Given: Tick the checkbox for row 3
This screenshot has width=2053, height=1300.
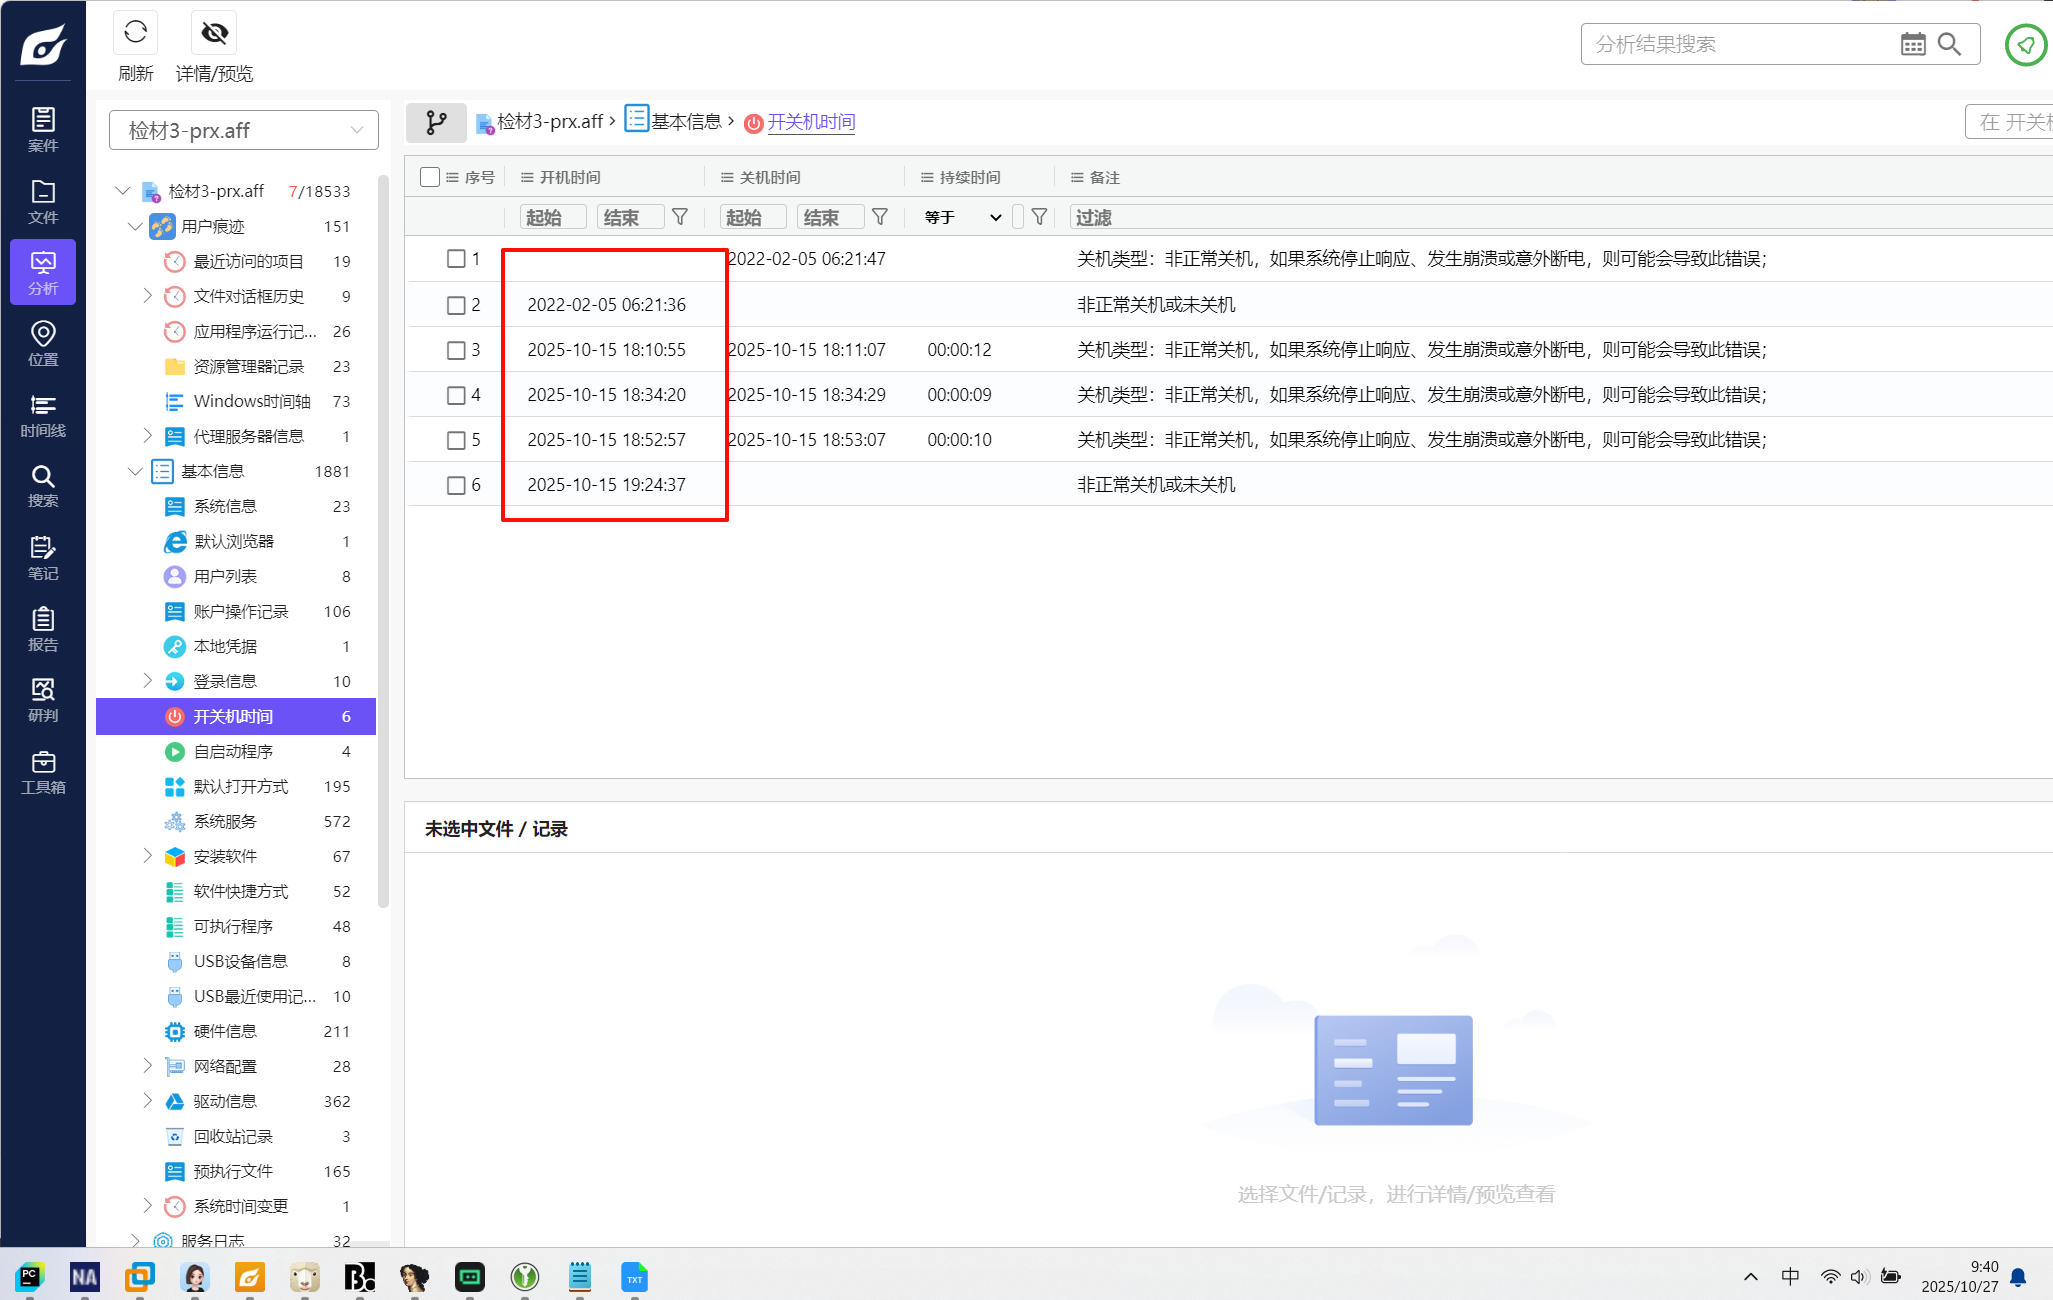Looking at the screenshot, I should pyautogui.click(x=456, y=350).
